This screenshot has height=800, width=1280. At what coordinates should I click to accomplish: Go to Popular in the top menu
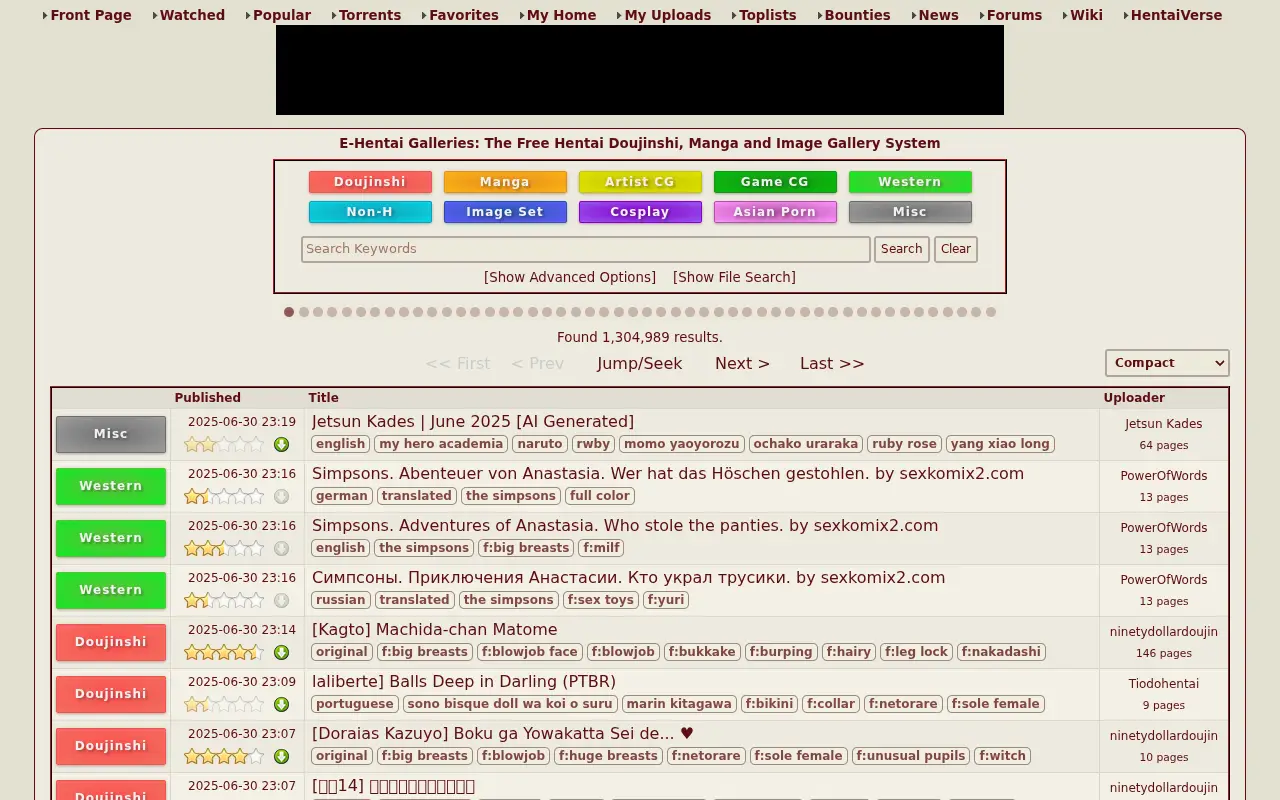click(282, 15)
